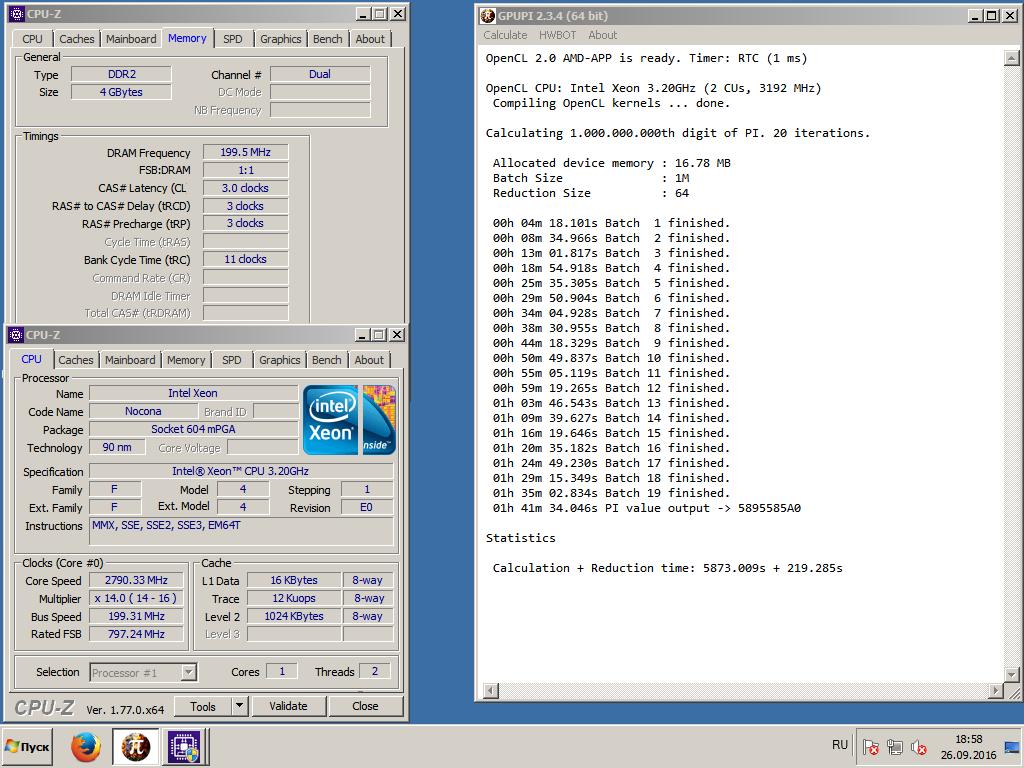Screen dimensions: 1024x768
Task: Click the Code Name value Nocona
Action: (x=143, y=411)
